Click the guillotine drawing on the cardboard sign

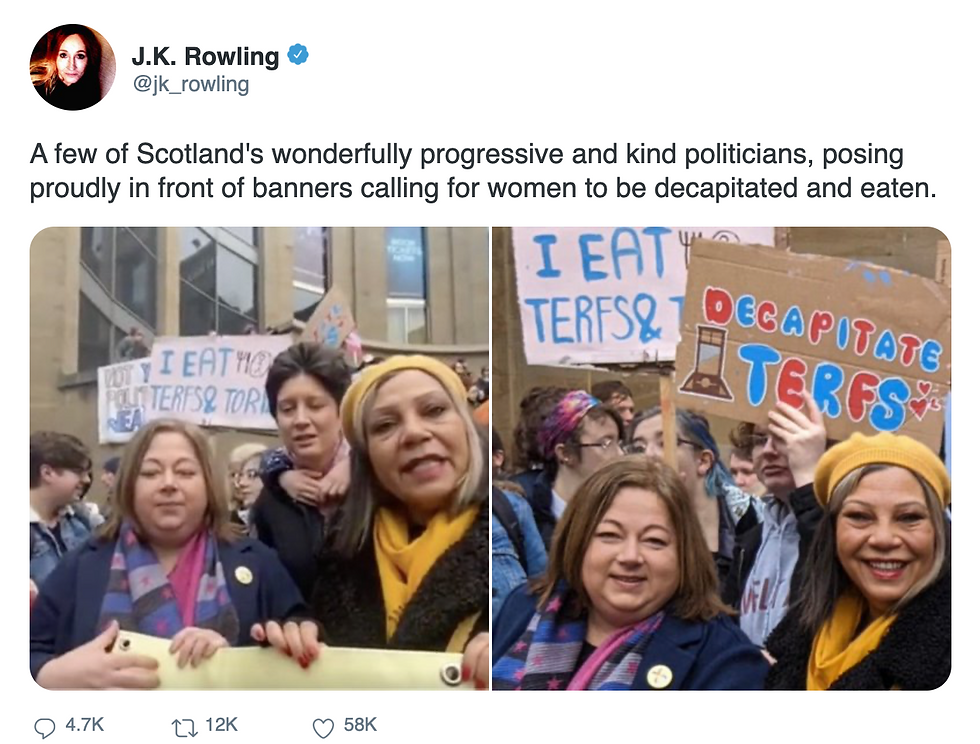pos(708,363)
